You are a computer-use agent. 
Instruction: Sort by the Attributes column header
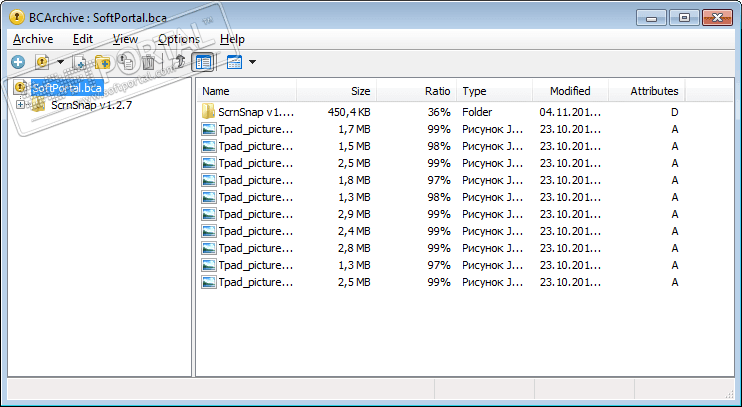[647, 91]
